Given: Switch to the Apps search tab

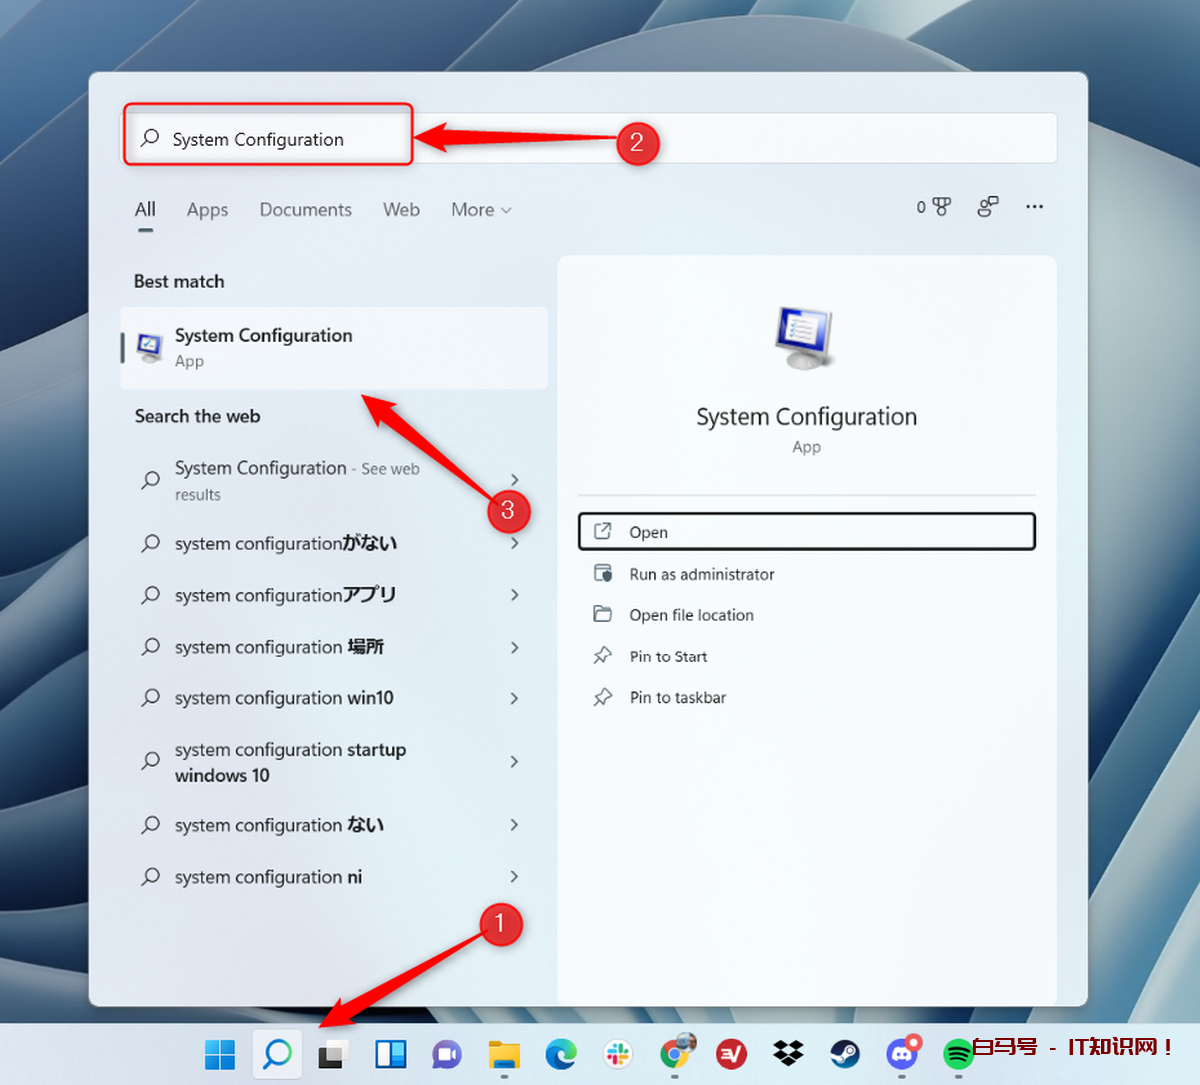Looking at the screenshot, I should (x=207, y=210).
